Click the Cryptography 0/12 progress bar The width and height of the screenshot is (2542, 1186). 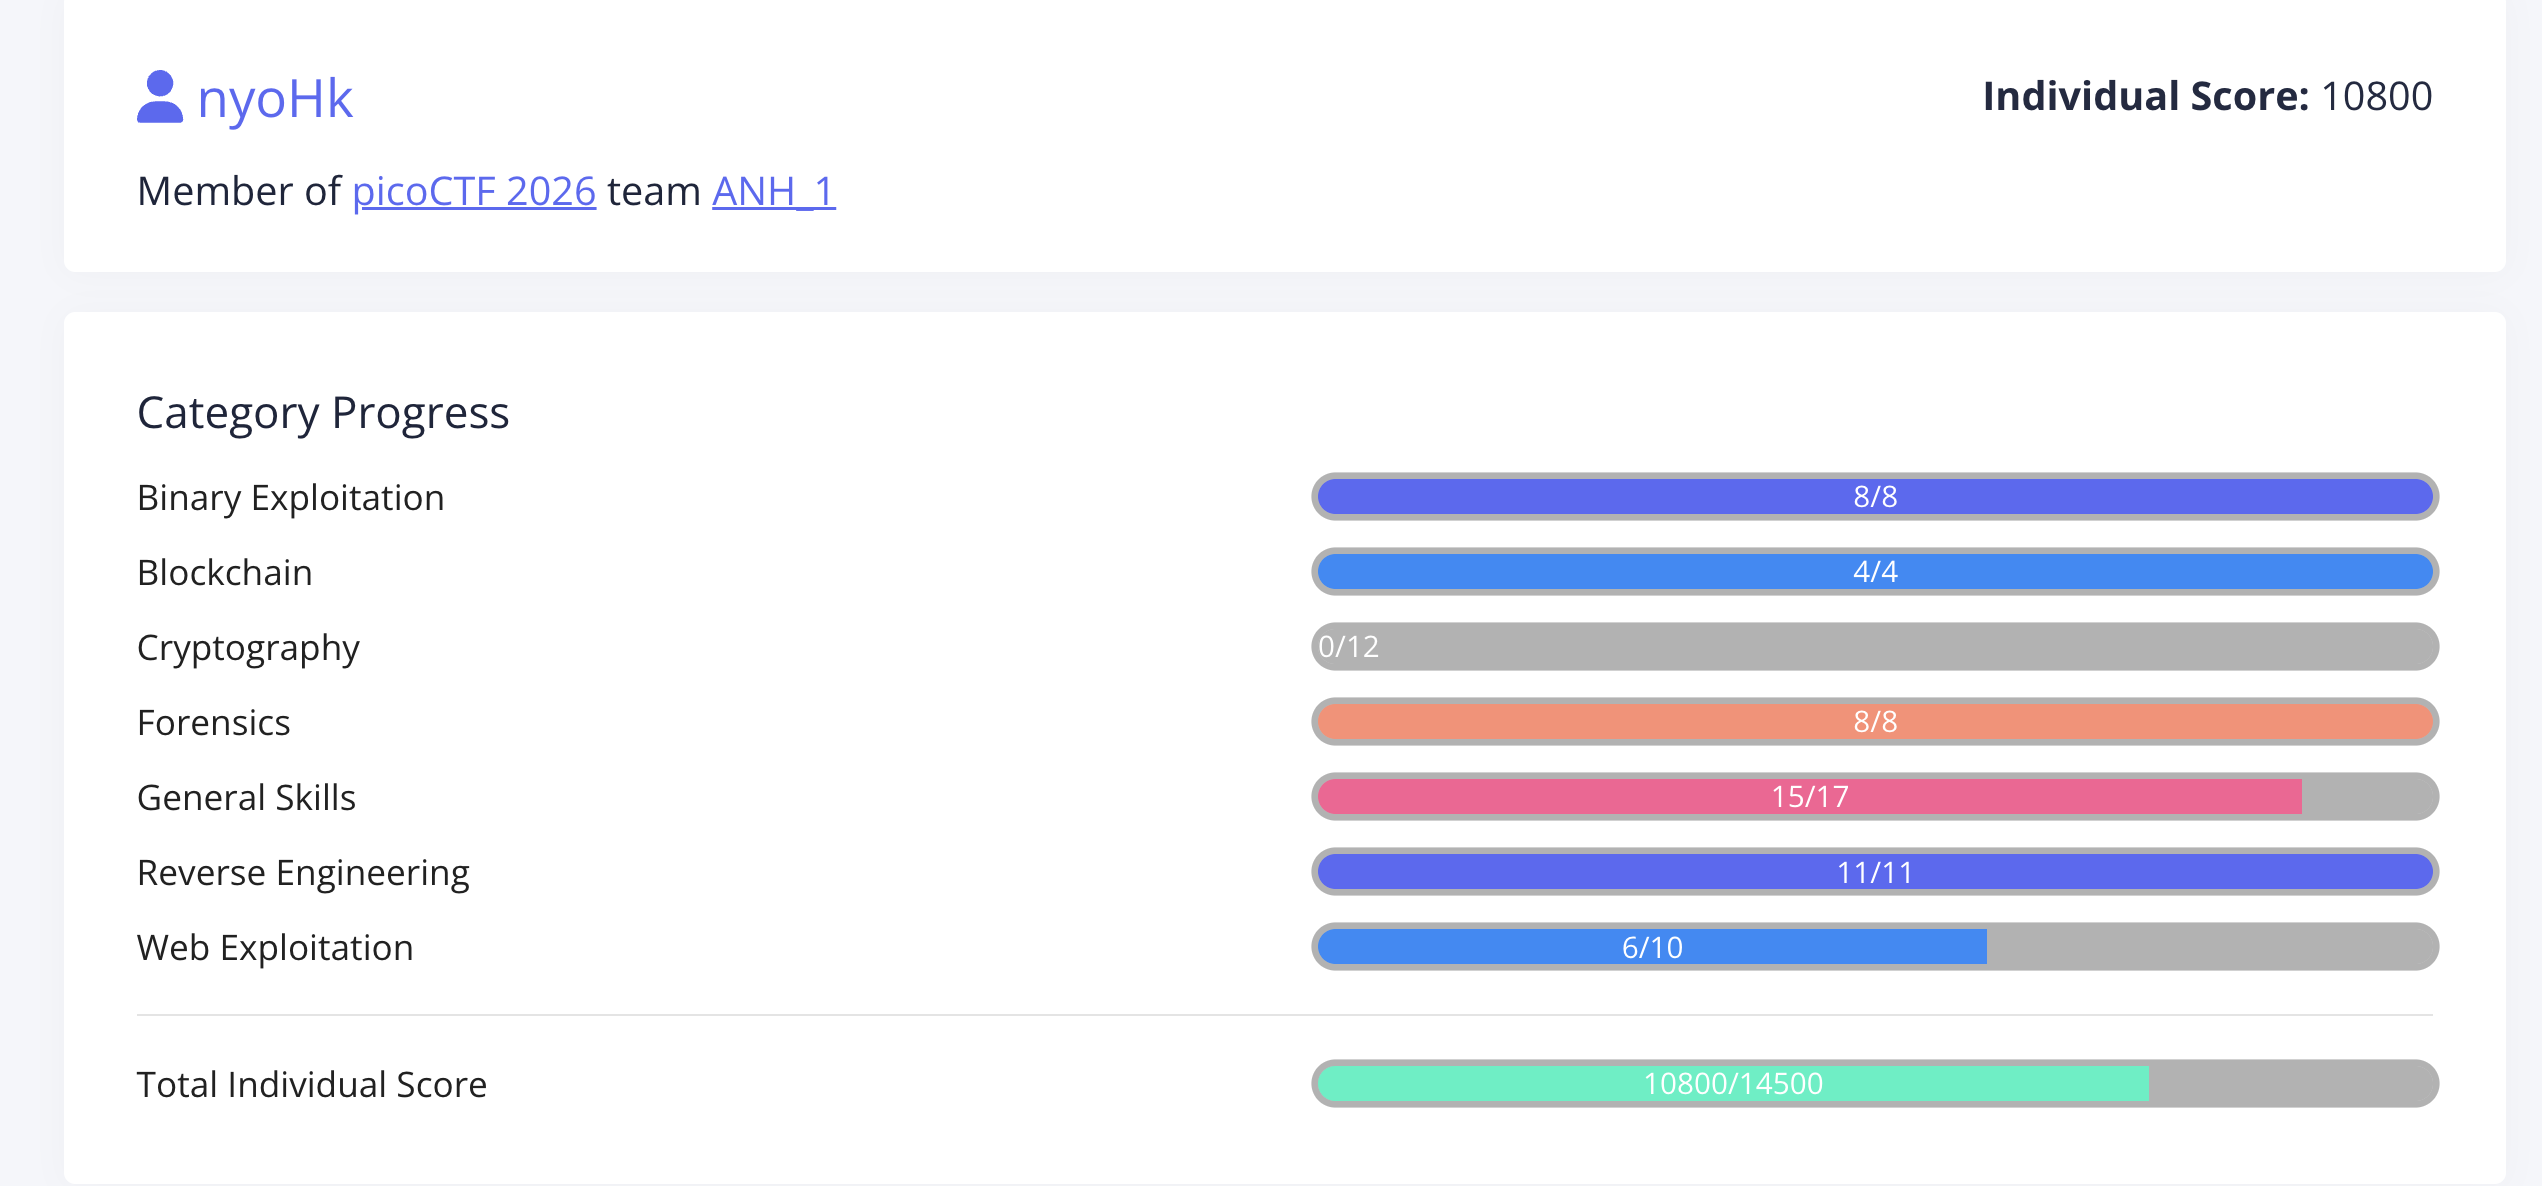(x=1875, y=646)
